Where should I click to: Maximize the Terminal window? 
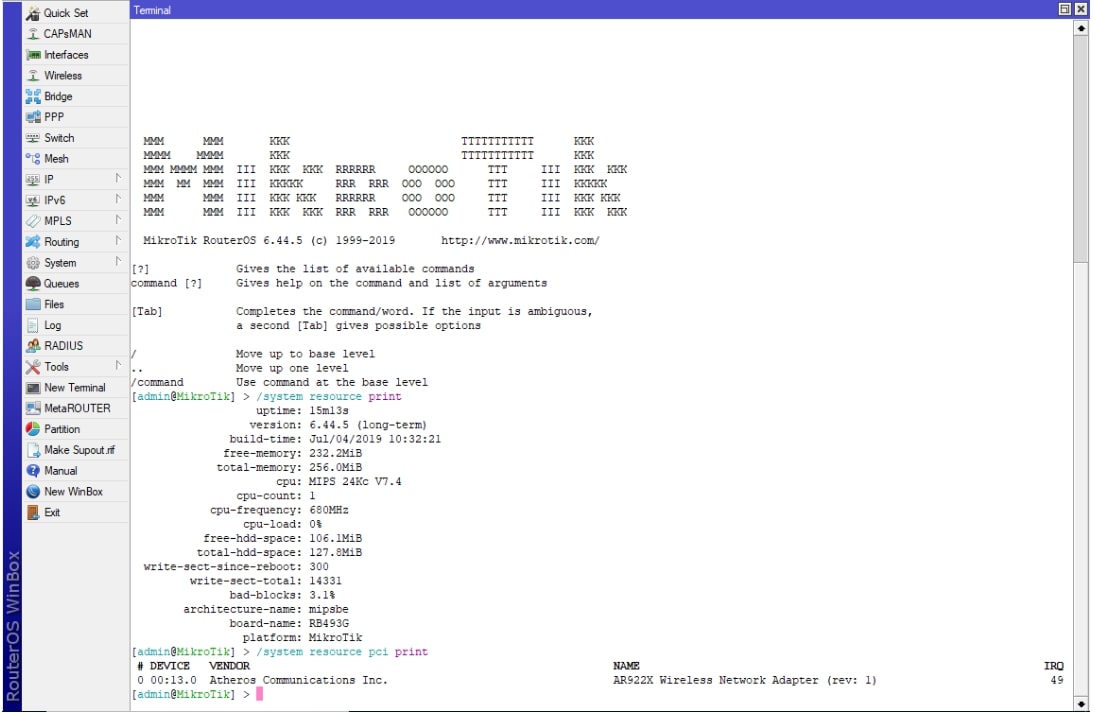1065,9
